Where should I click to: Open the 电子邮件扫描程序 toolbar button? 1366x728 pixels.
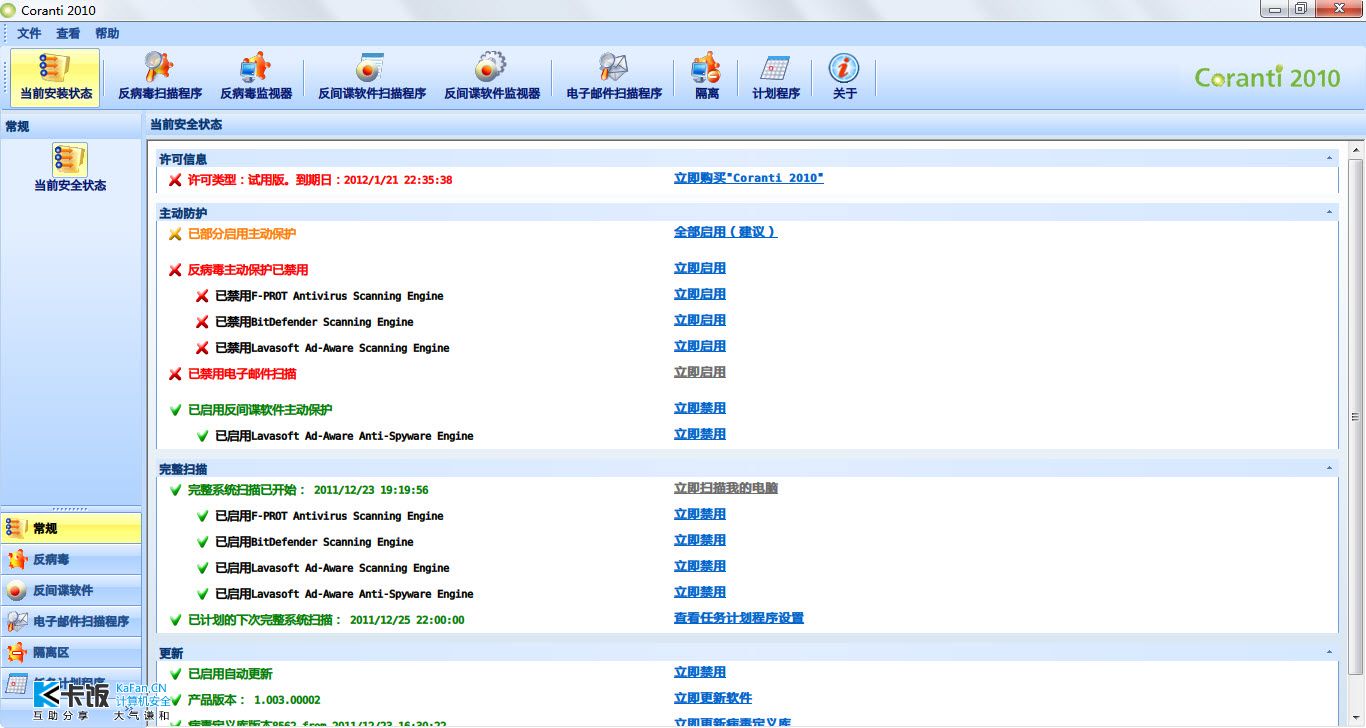[614, 77]
